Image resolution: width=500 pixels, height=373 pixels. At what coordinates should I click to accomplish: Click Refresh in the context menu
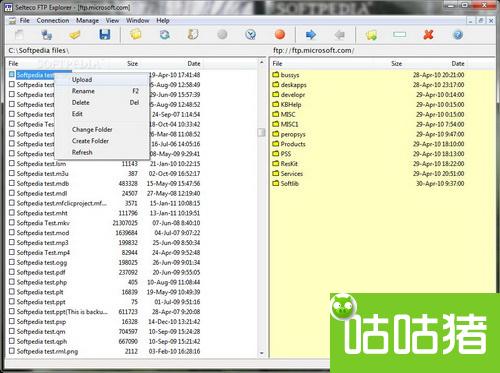point(102,152)
